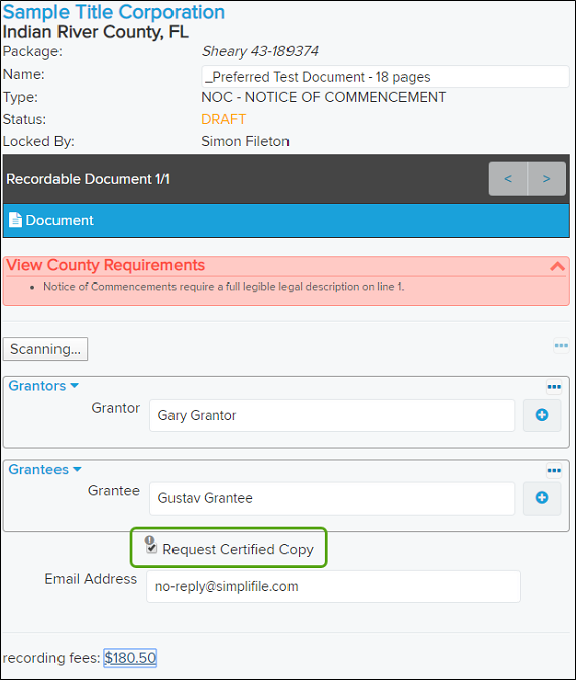Add another grantee with plus icon
The width and height of the screenshot is (576, 680).
click(x=542, y=498)
